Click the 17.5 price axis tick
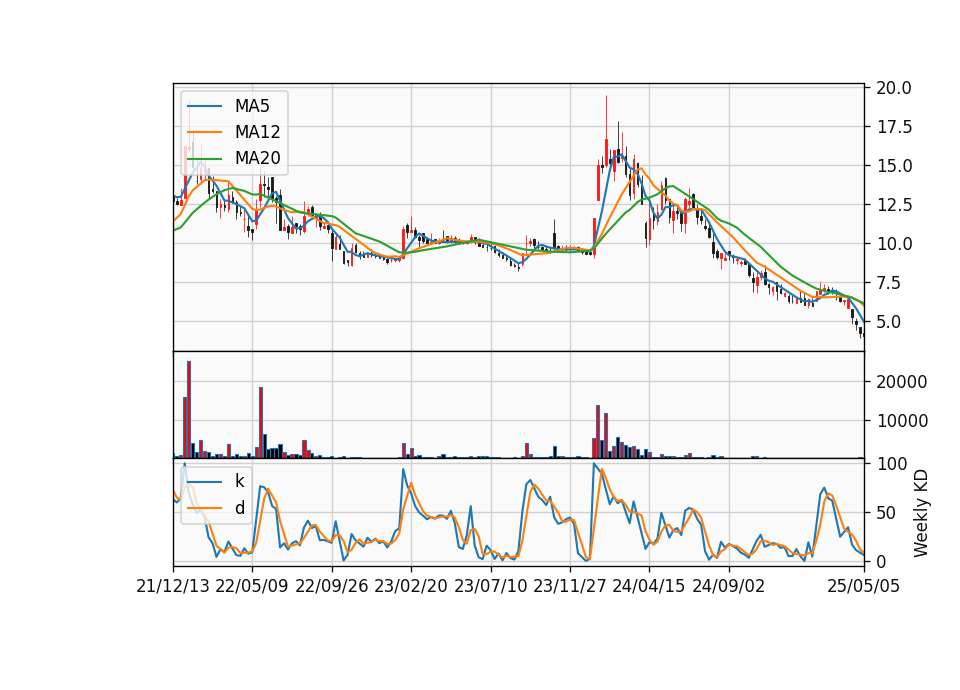The width and height of the screenshot is (960, 690). pos(894,127)
